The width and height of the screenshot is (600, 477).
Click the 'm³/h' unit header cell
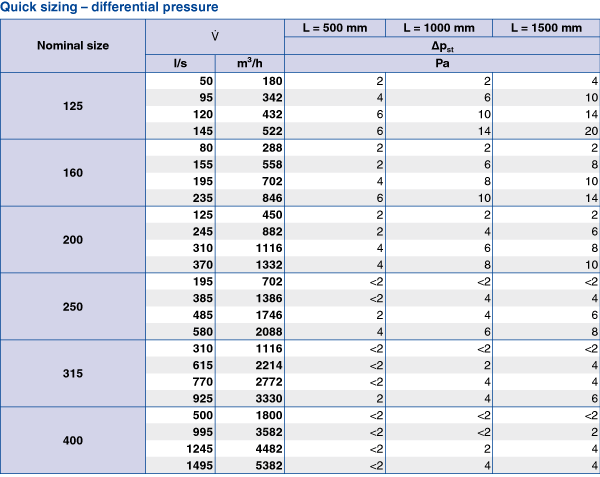click(x=250, y=64)
